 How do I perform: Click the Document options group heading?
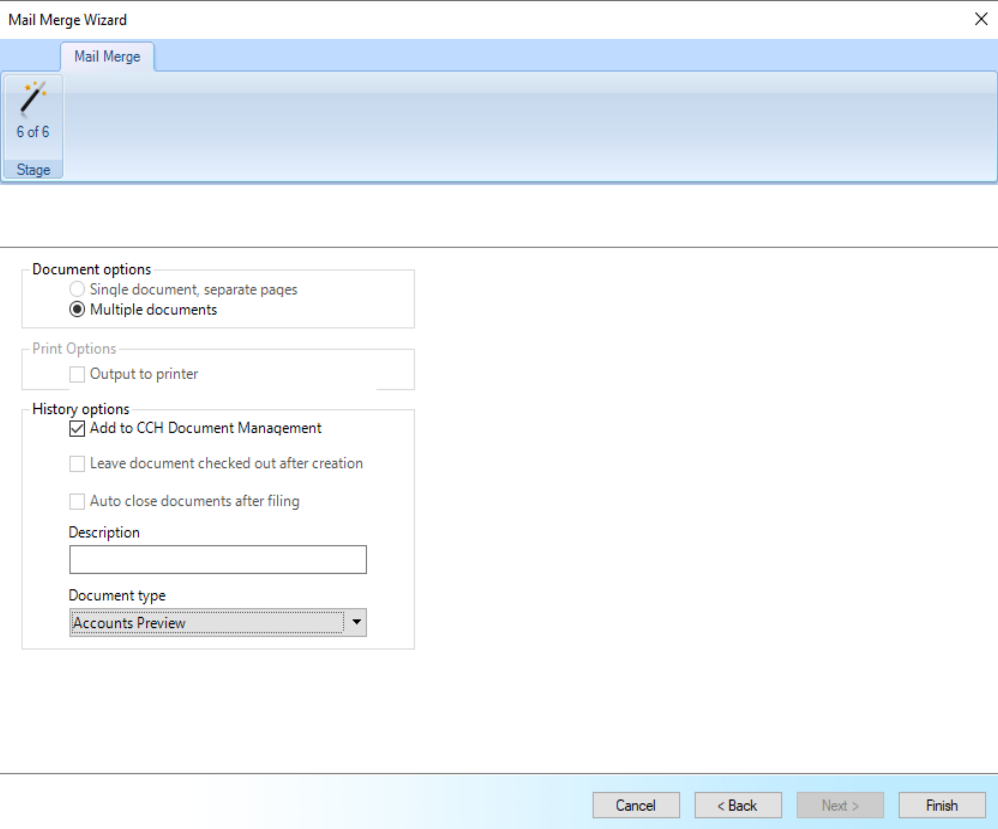[x=92, y=269]
